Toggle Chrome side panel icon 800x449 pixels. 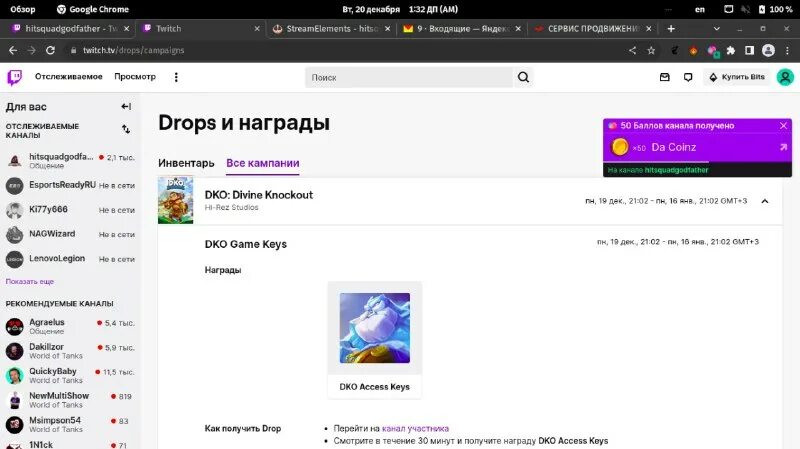pos(749,50)
